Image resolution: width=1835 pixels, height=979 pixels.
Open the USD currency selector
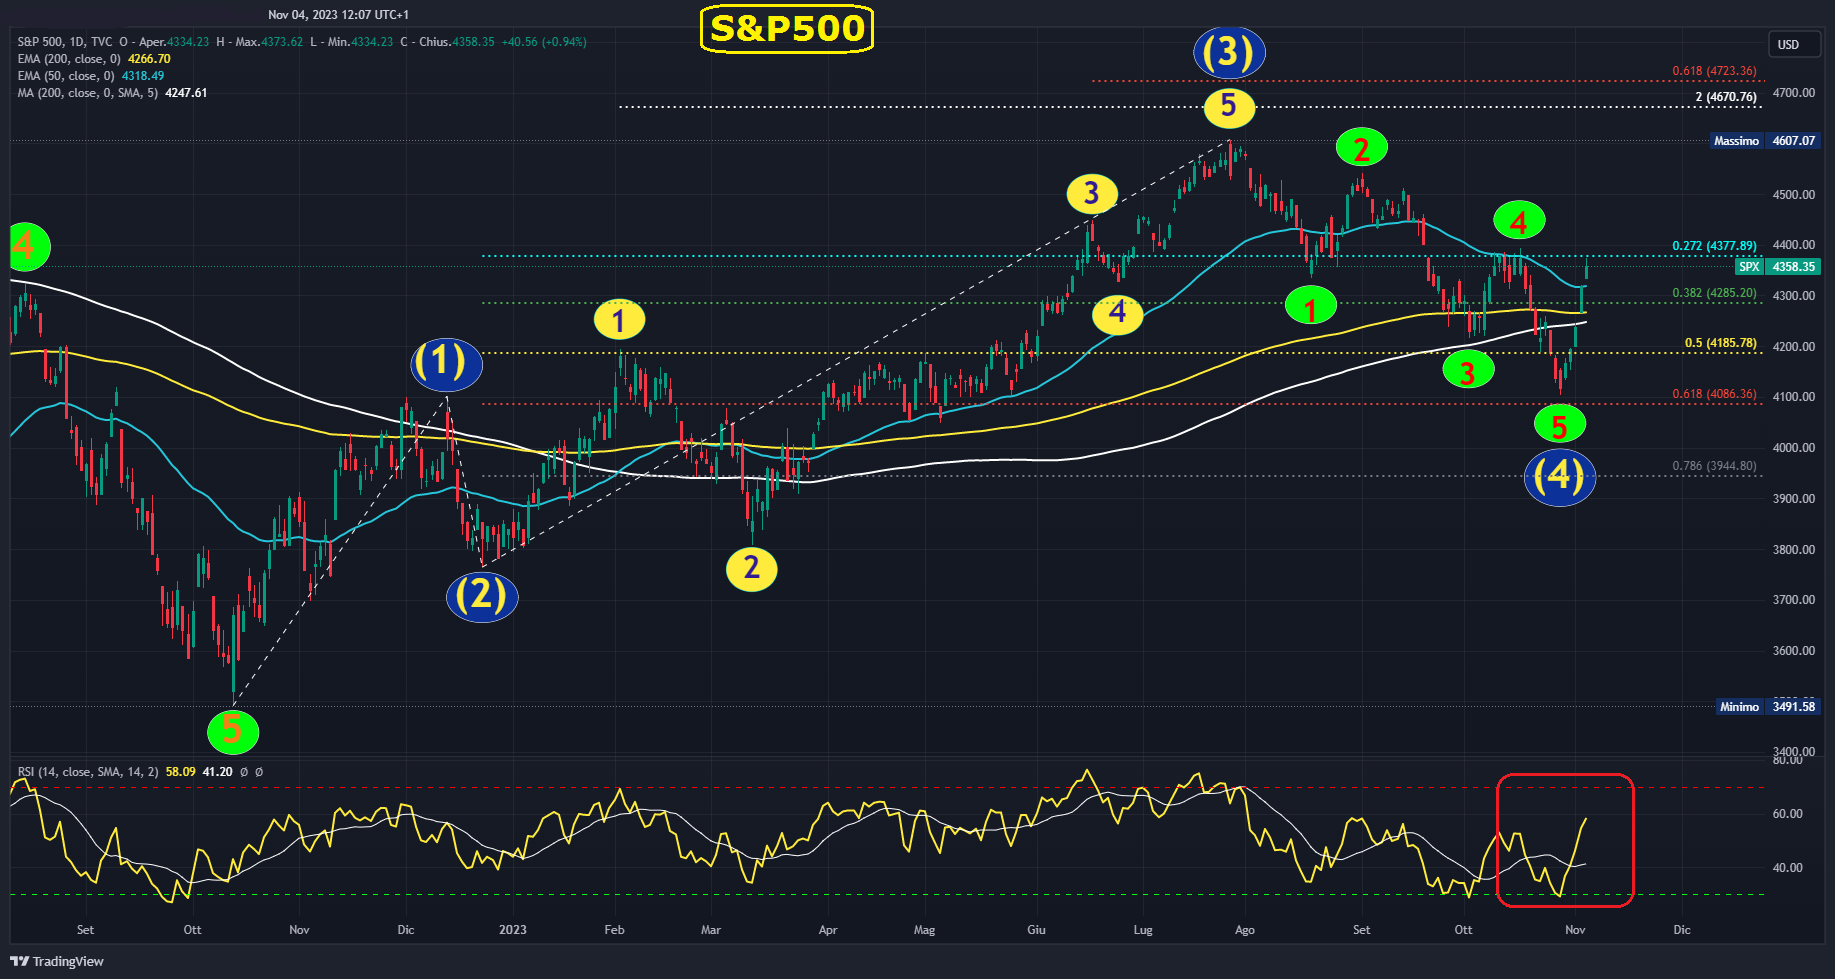(x=1794, y=44)
